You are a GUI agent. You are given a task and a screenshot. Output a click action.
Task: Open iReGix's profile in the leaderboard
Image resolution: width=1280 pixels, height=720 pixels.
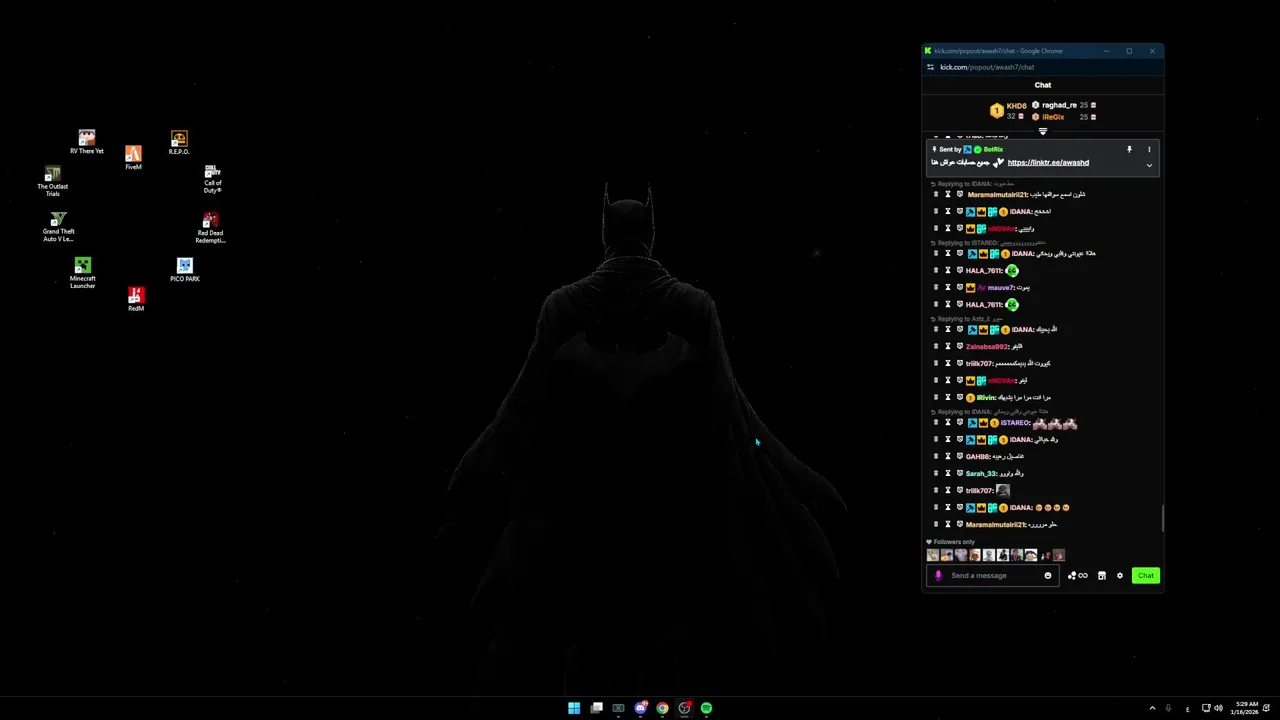pyautogui.click(x=1053, y=117)
